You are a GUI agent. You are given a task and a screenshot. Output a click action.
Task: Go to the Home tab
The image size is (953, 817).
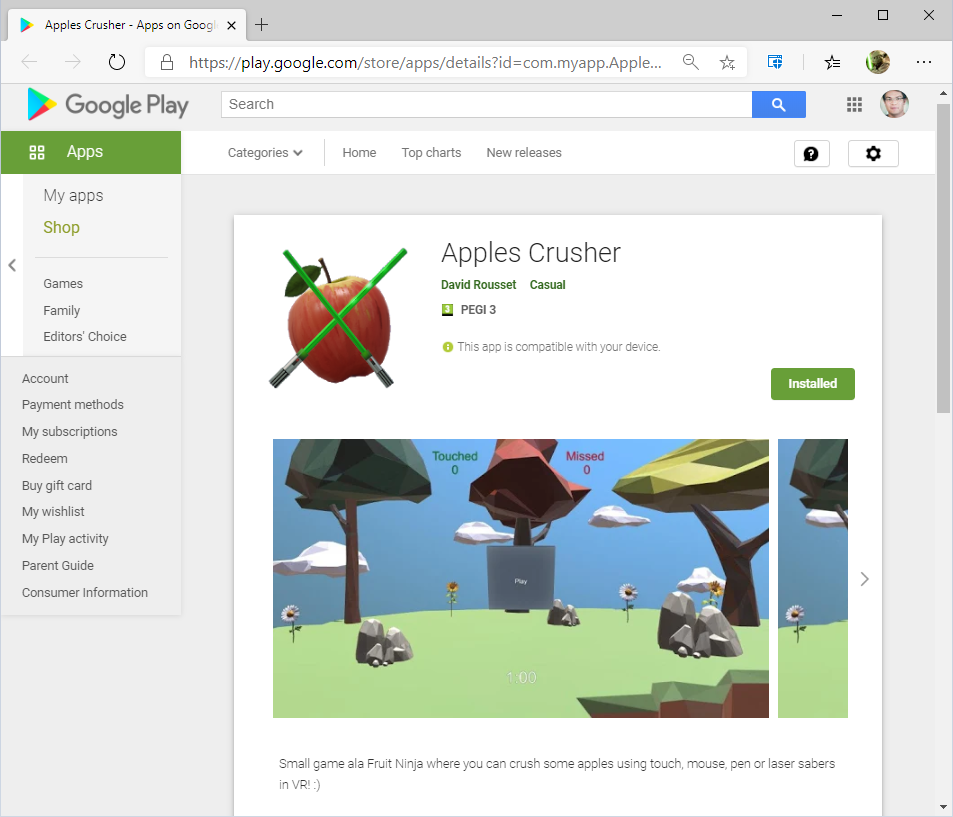(359, 153)
